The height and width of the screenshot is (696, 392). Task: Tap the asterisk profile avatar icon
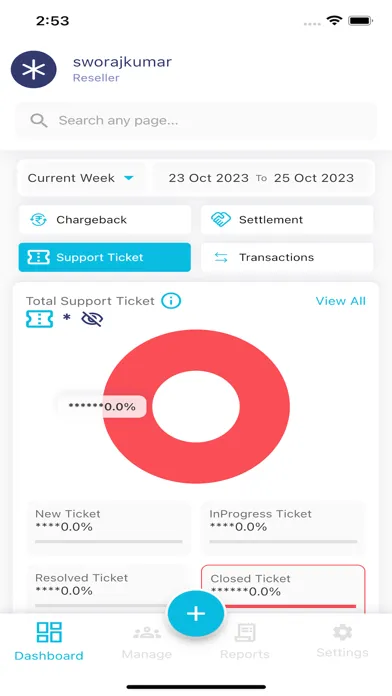34,70
